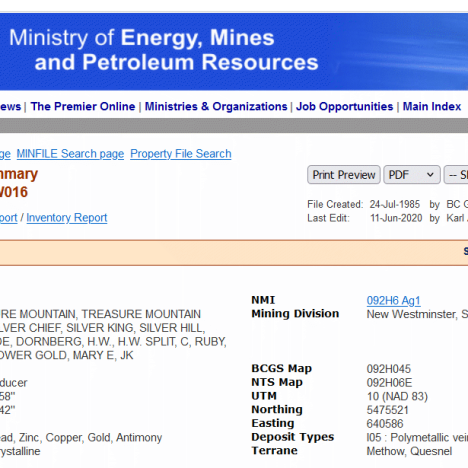Image resolution: width=468 pixels, height=468 pixels.
Task: Open The Premier Online link
Action: (x=83, y=106)
